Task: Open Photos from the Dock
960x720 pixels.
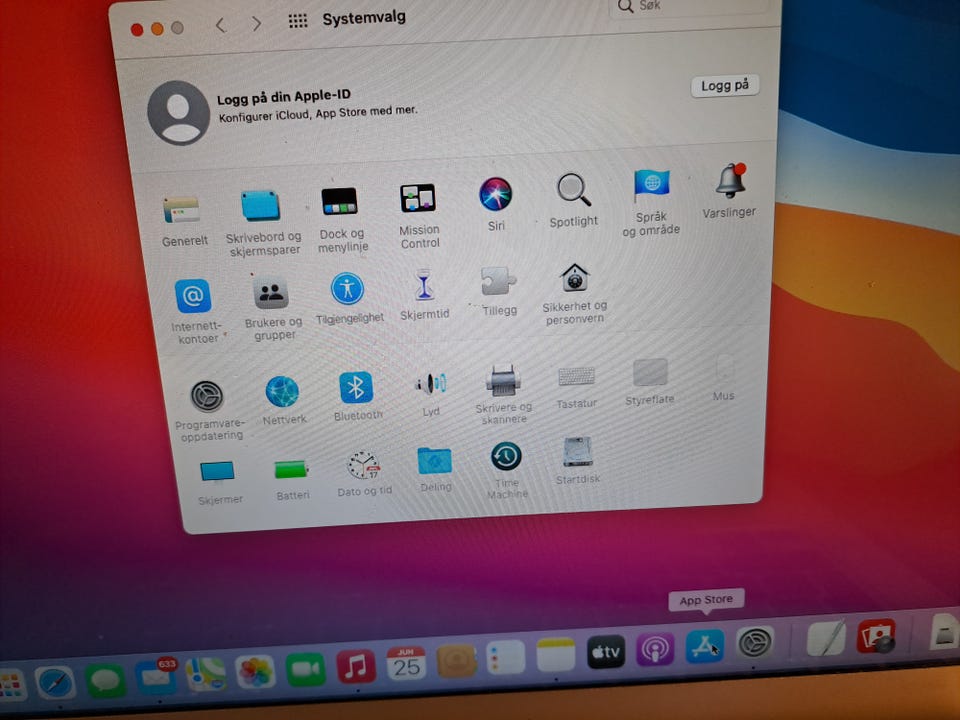Action: (x=255, y=672)
